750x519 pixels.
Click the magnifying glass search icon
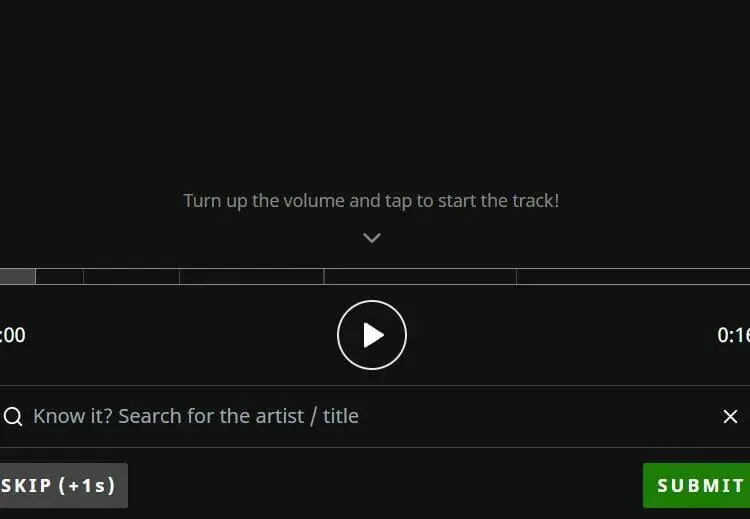[13, 416]
